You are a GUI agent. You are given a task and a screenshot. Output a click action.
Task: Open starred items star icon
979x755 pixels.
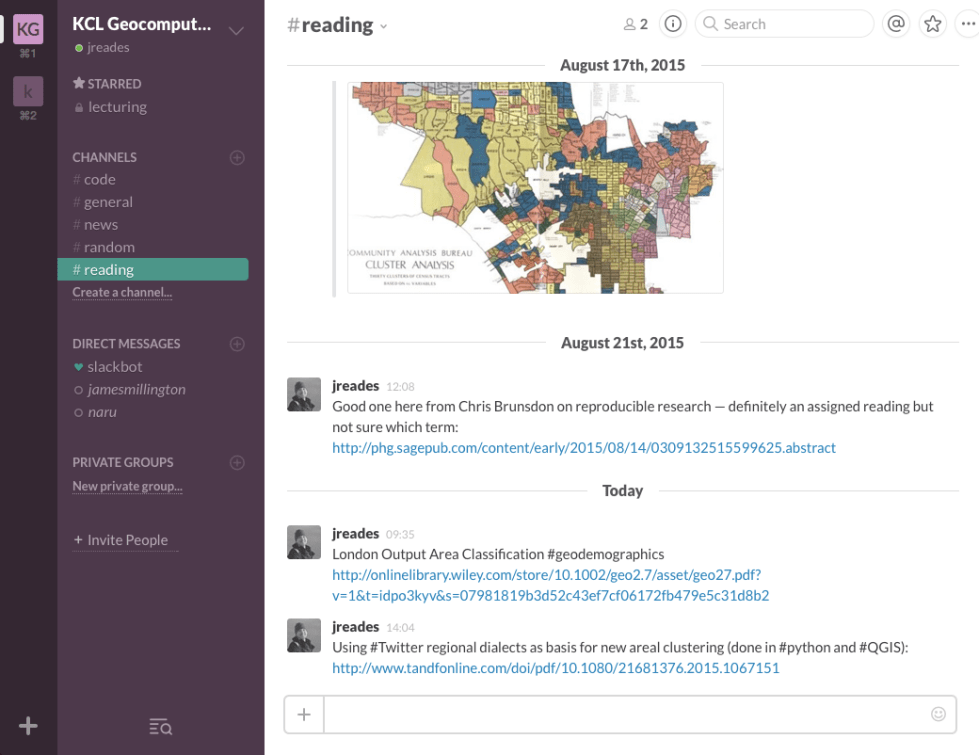[933, 24]
